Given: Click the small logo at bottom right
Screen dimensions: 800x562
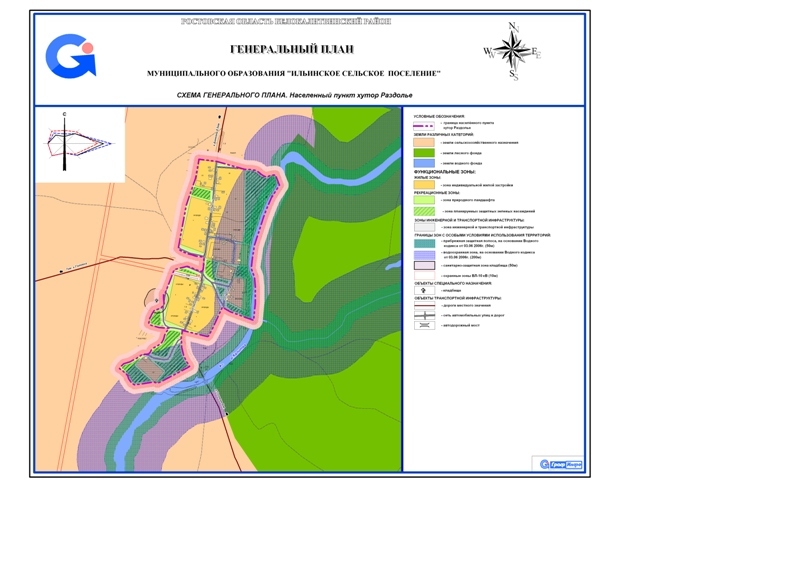Looking at the screenshot, I should click(x=559, y=464).
